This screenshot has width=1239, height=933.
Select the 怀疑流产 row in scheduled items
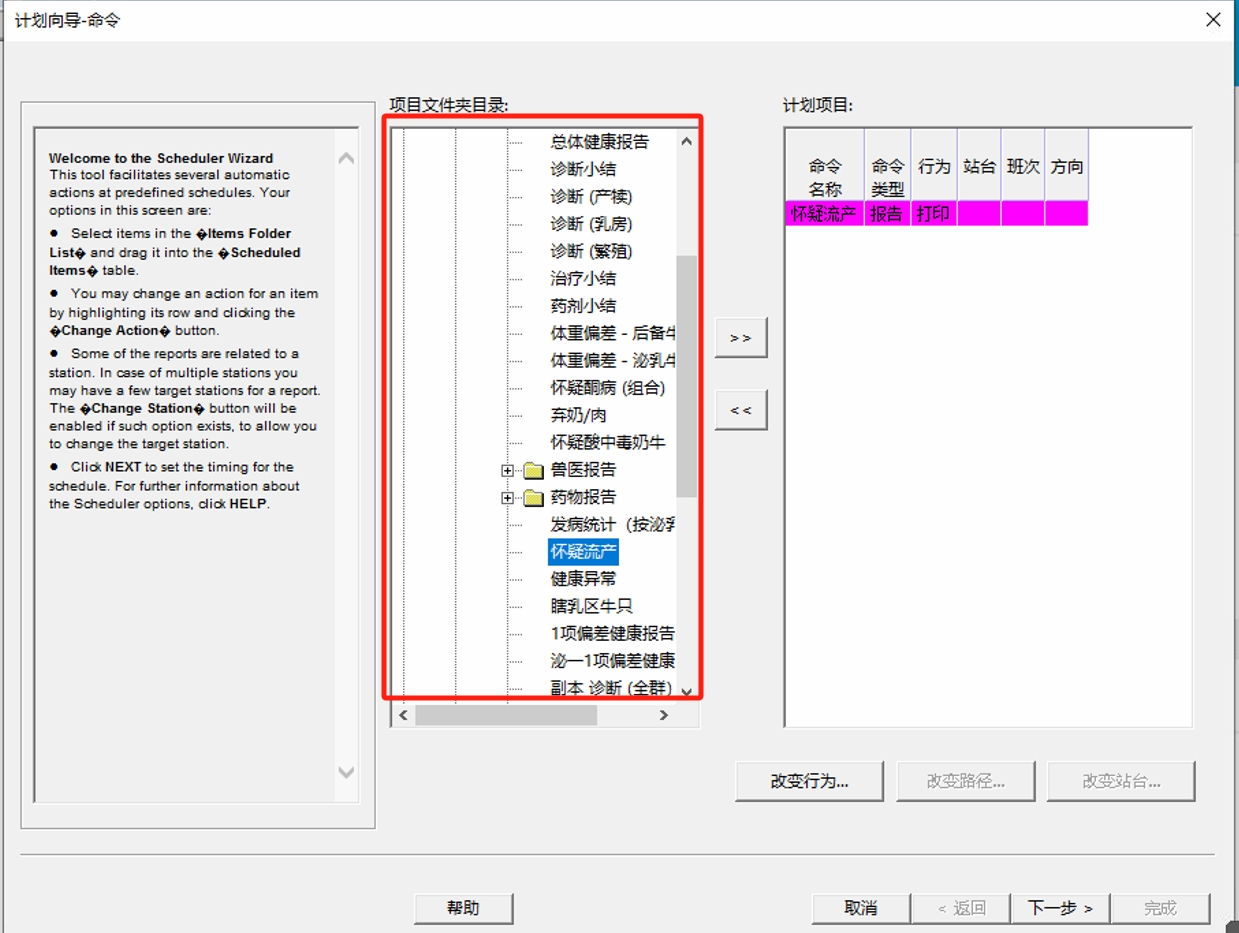(824, 213)
